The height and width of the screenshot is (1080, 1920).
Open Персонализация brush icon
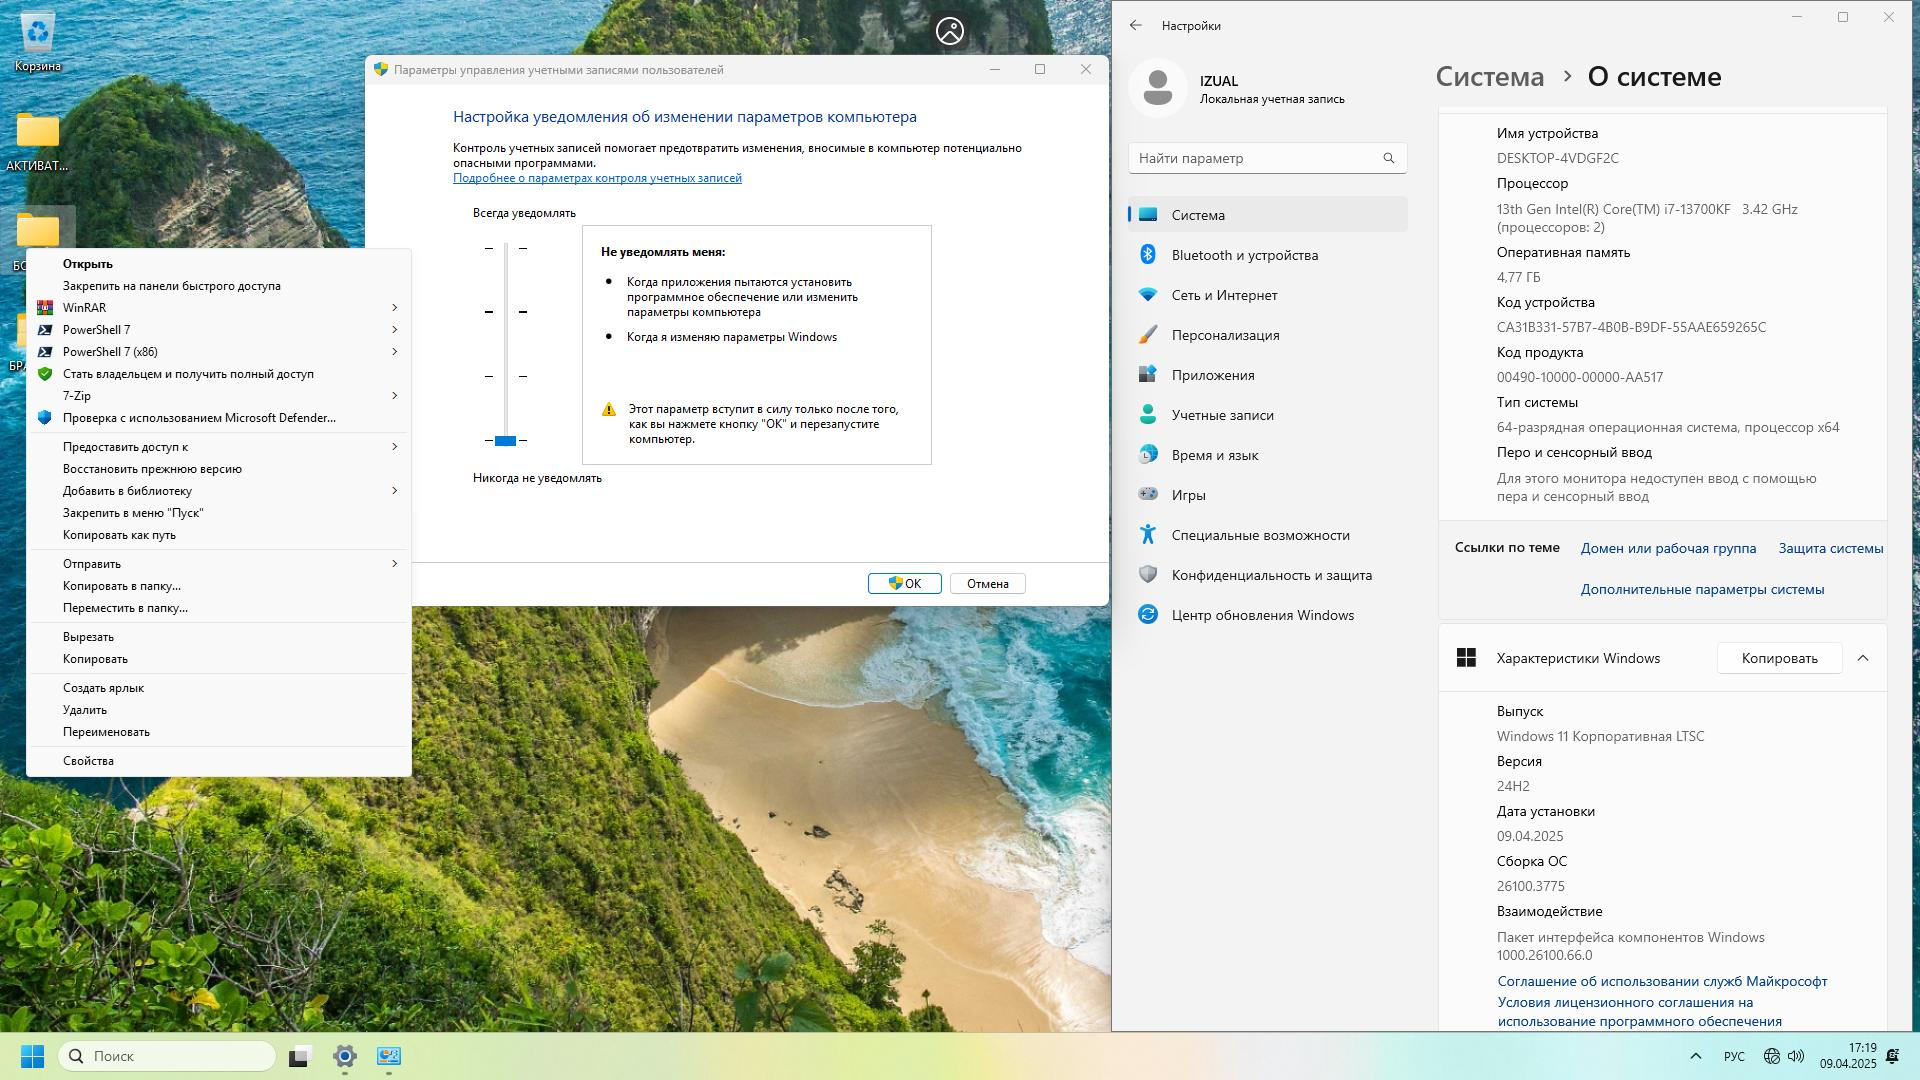(1148, 335)
